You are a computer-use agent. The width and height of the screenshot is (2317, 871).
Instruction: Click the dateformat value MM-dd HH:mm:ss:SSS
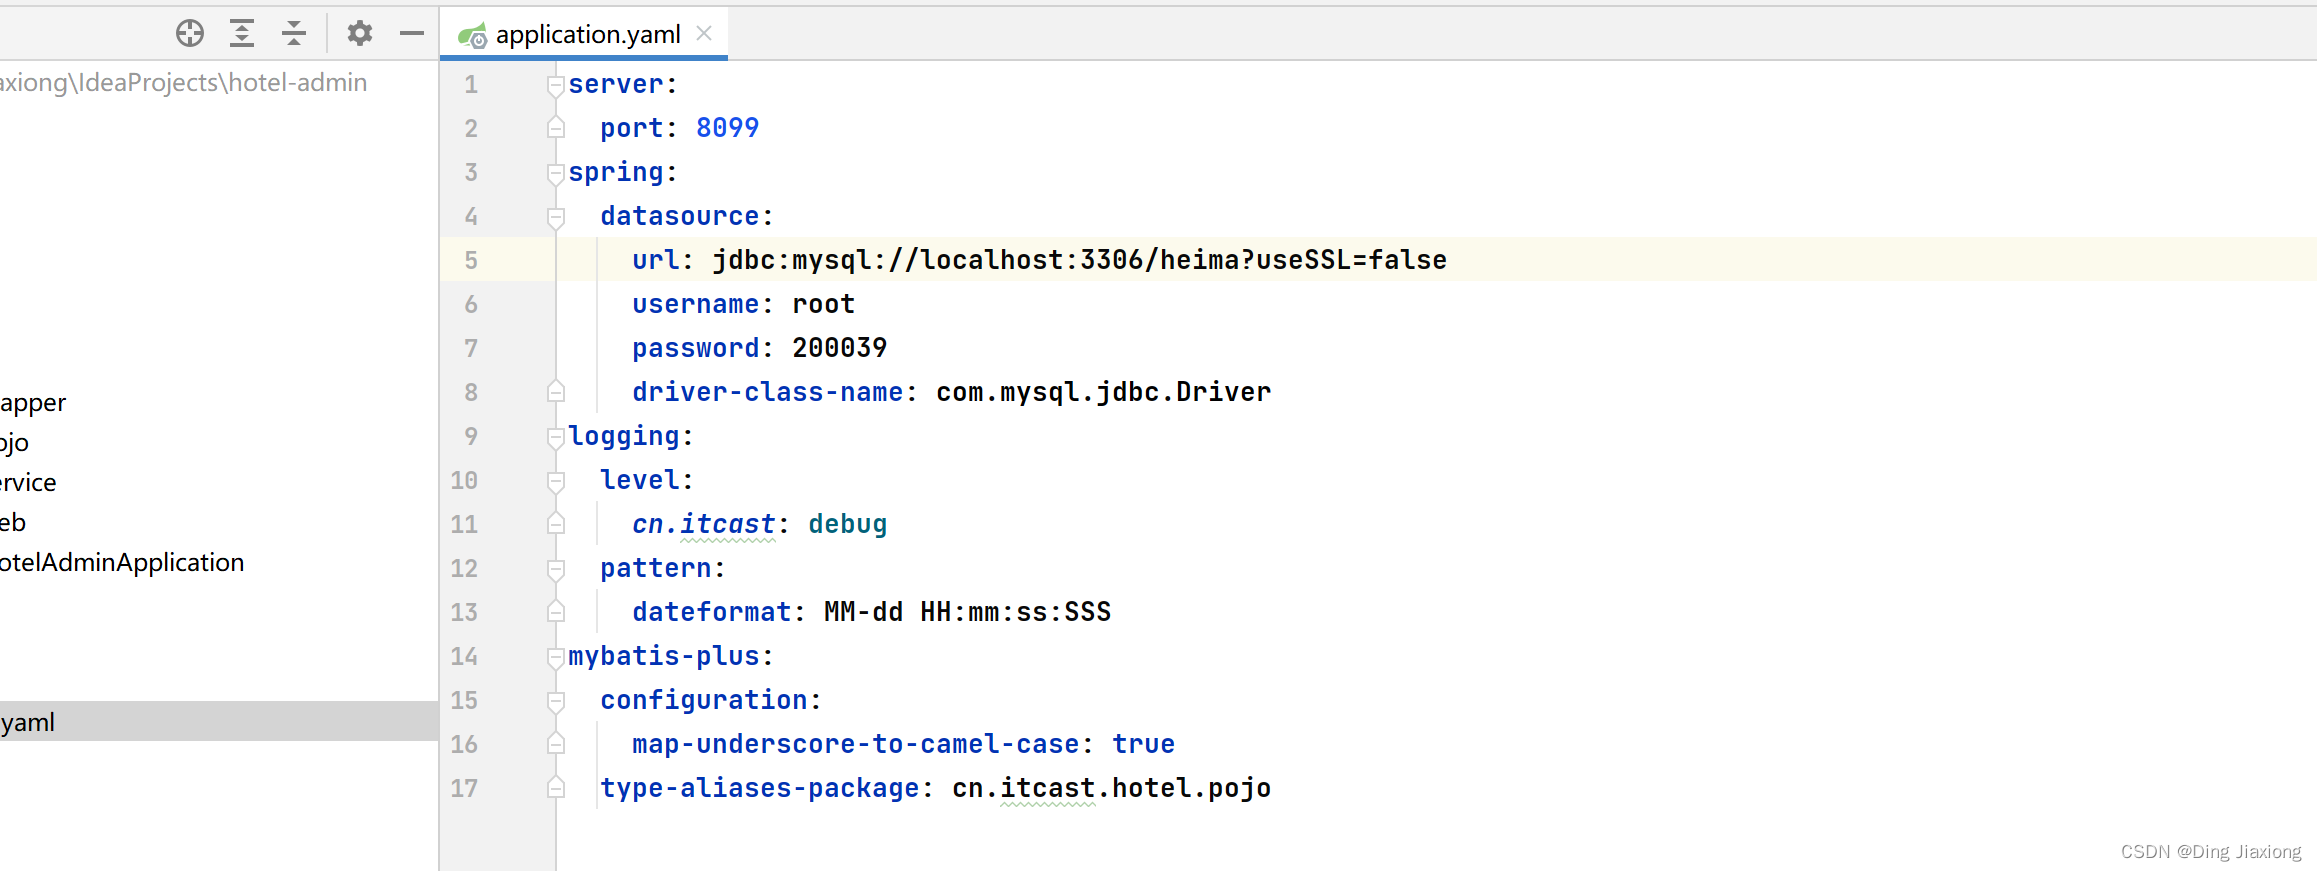968,612
